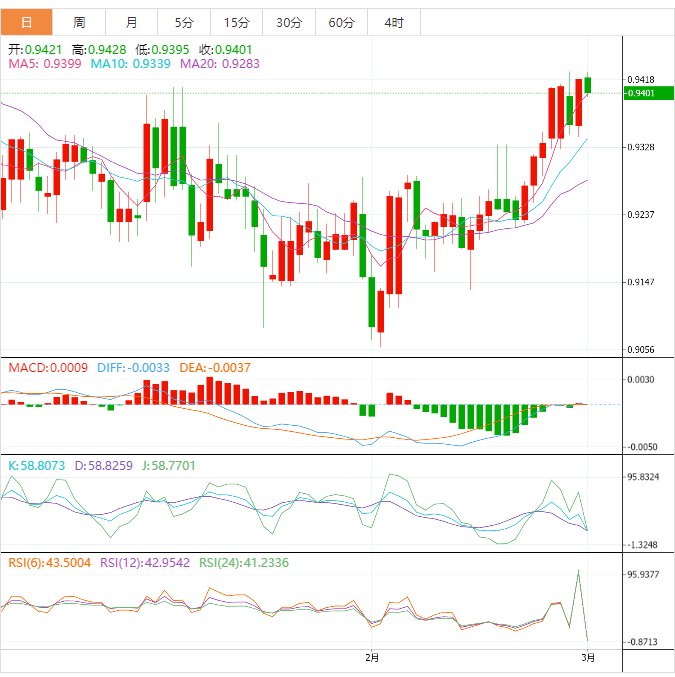Click the green 0.9401 current price tag
675x677 pixels.
point(641,93)
